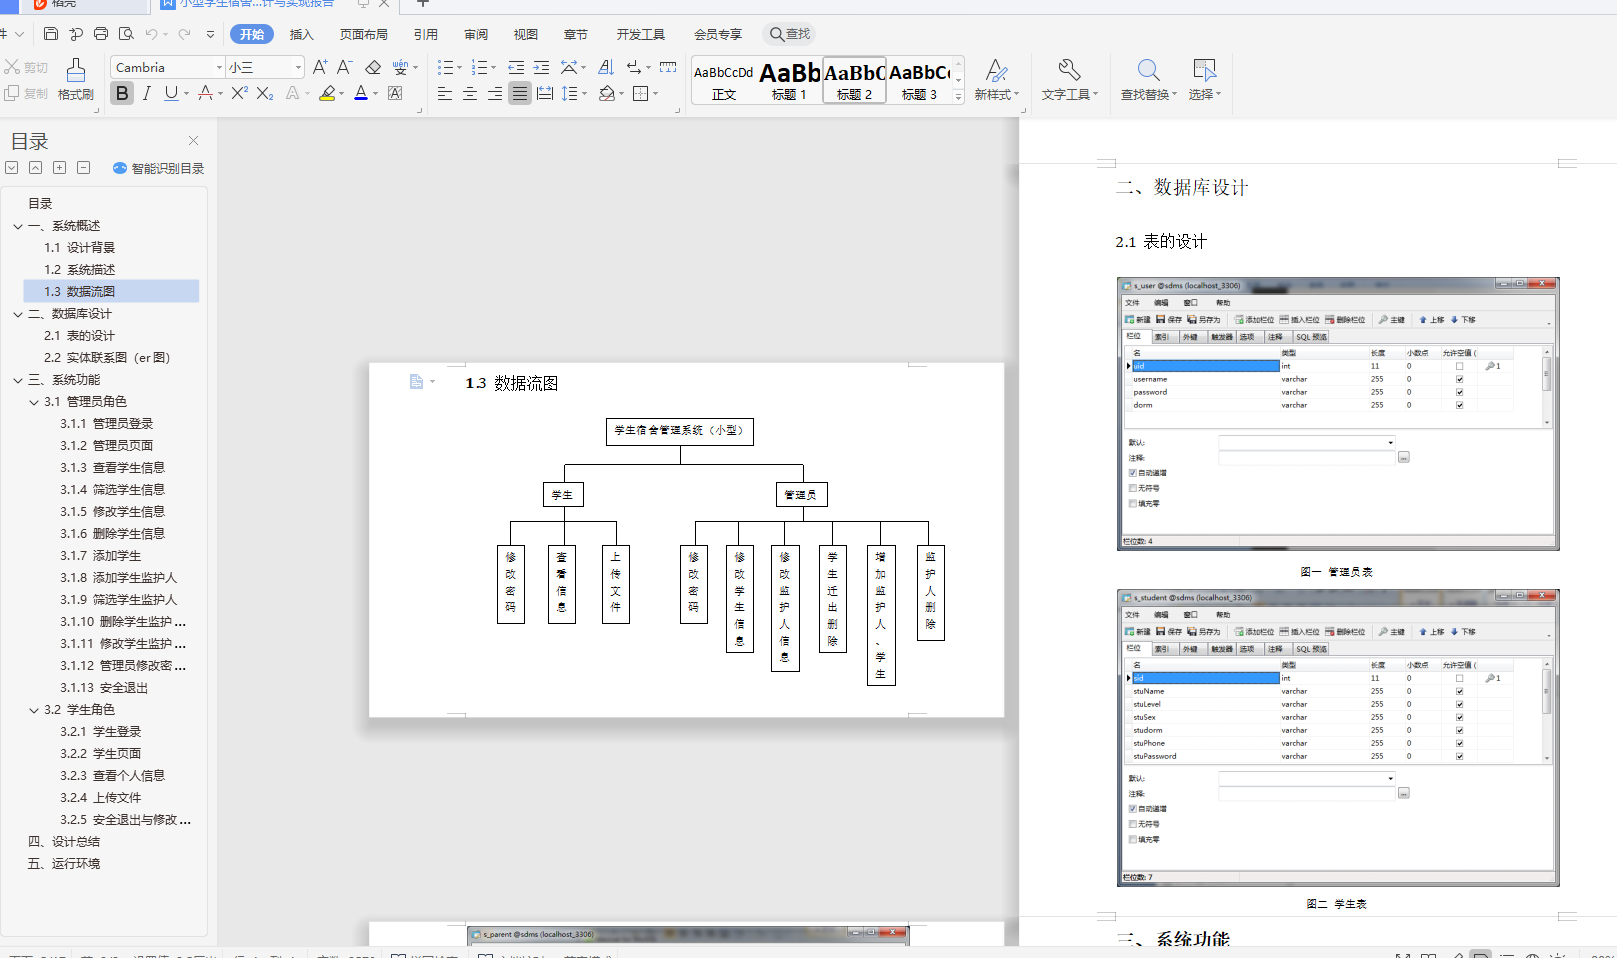1617x958 pixels.
Task: Click the Redo arrow
Action: point(184,34)
